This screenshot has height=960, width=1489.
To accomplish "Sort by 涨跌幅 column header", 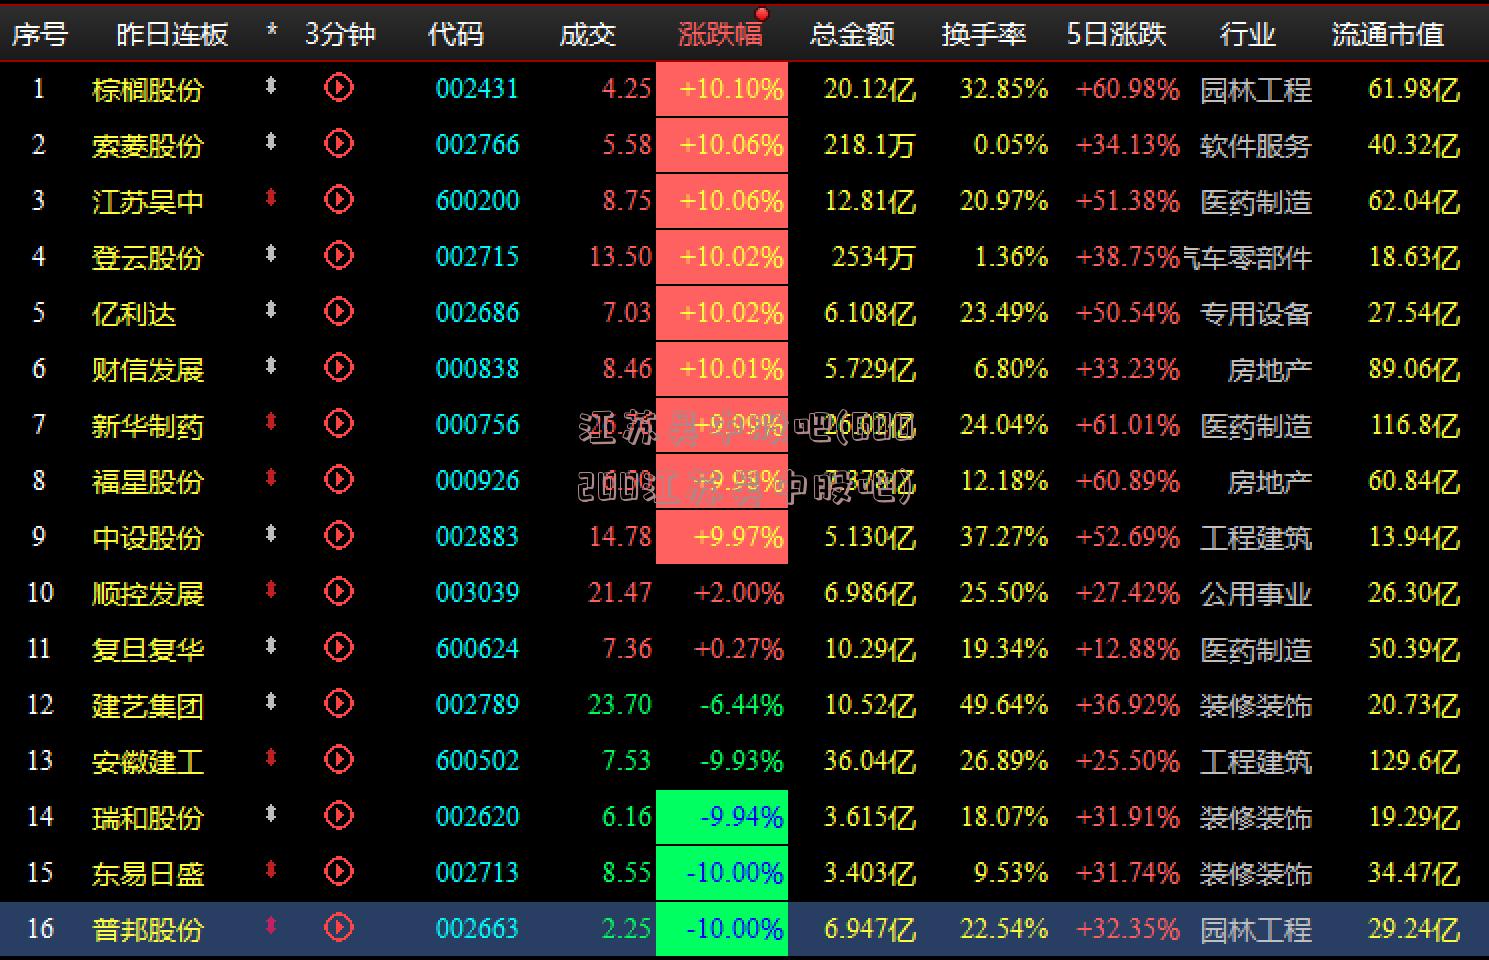I will click(x=720, y=34).
